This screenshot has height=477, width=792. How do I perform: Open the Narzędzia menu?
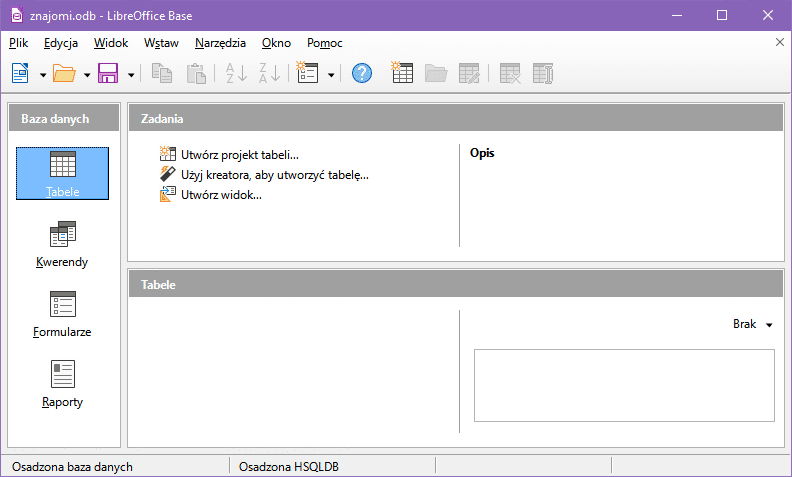[x=220, y=43]
